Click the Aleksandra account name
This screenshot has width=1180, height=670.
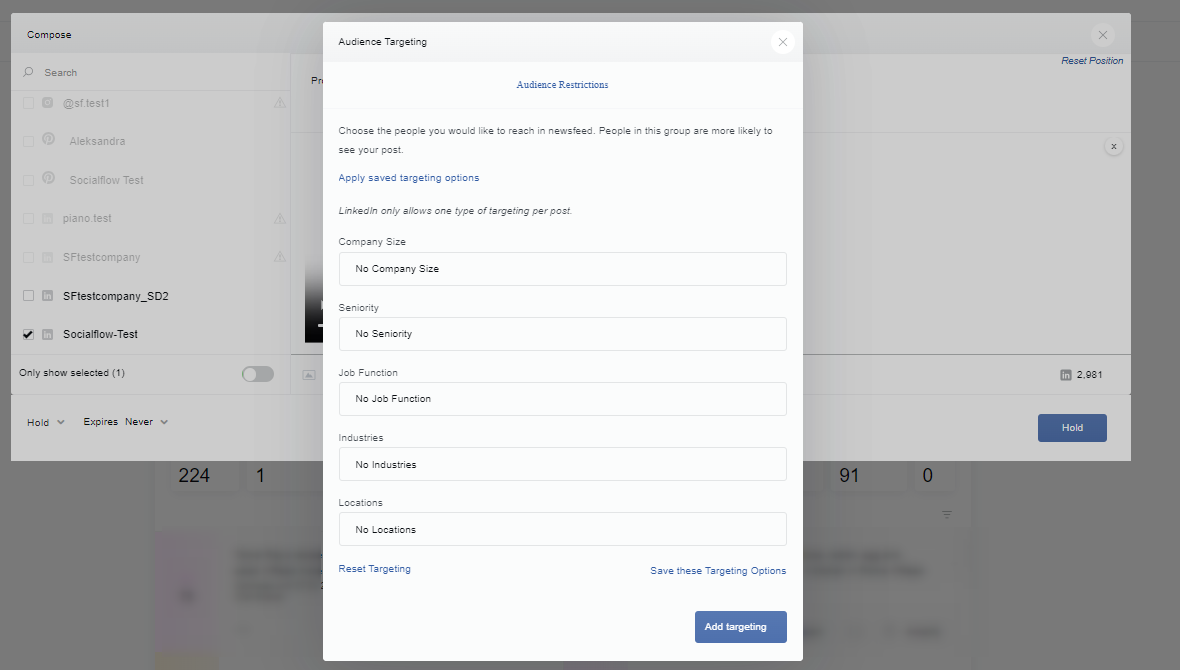click(97, 142)
